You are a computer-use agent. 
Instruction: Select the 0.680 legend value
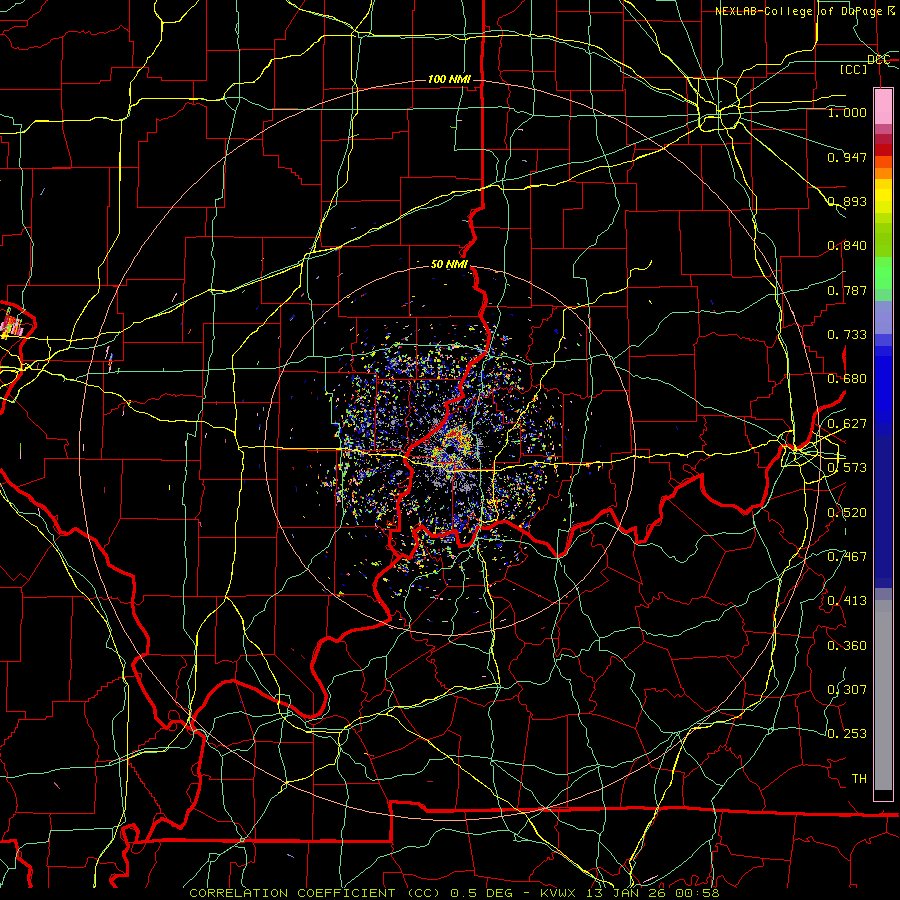847,379
